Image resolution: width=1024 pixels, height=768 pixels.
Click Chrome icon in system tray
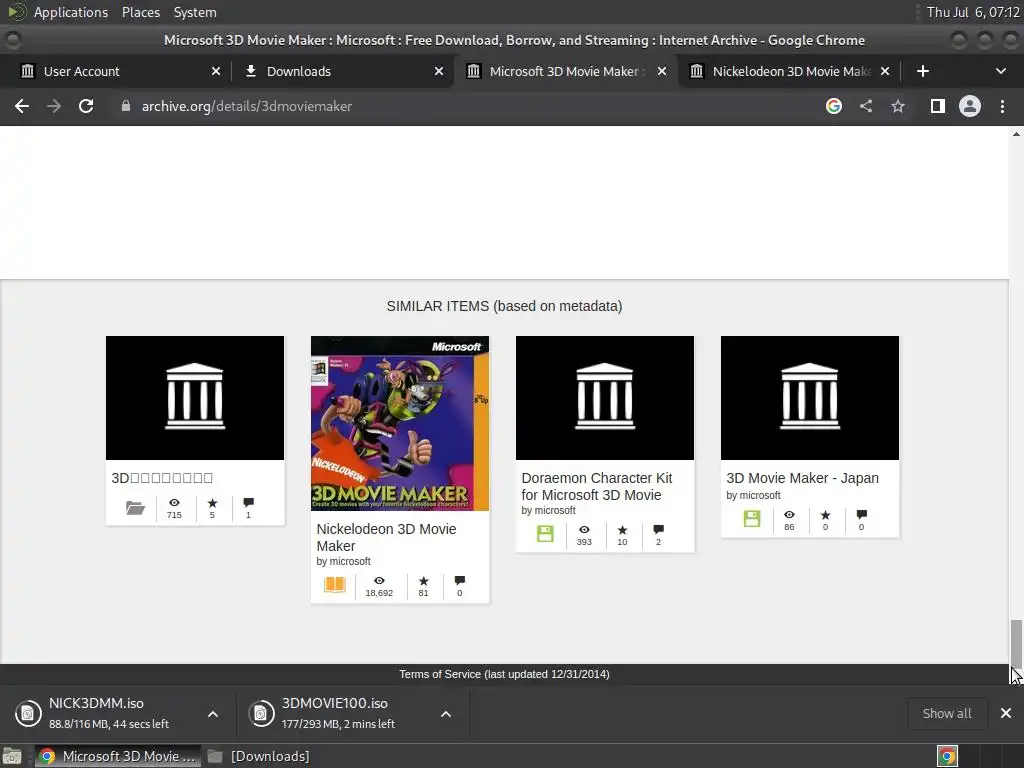[x=948, y=756]
